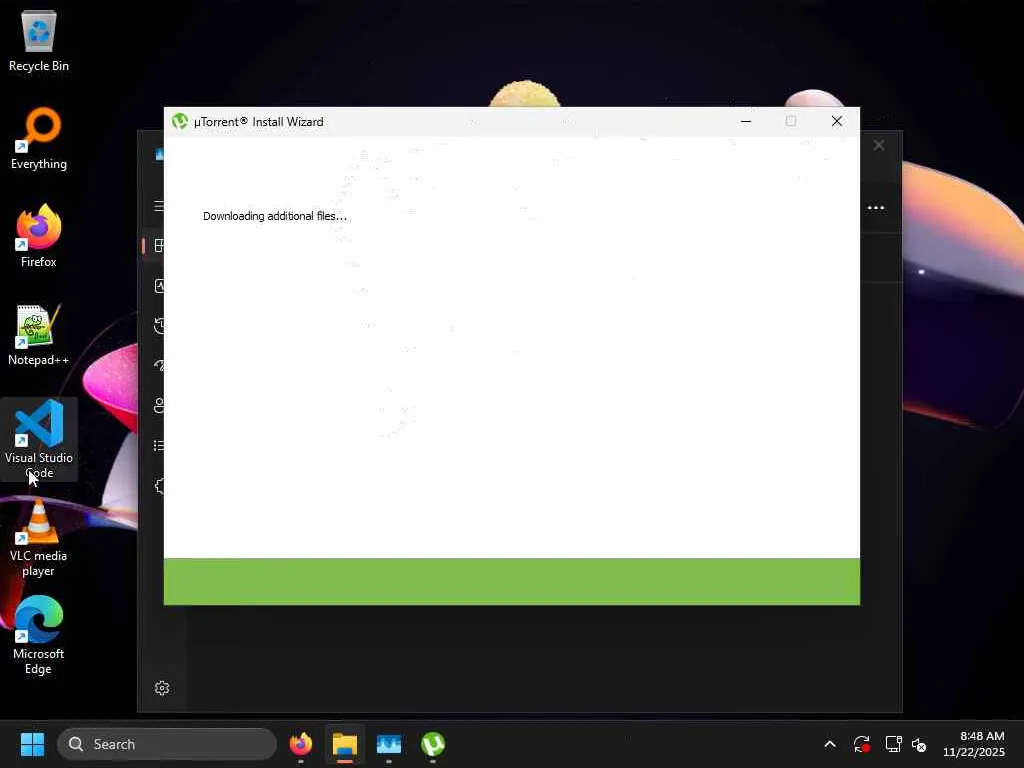1024x768 pixels.
Task: Open App history in Task Manager sidebar
Action: 158,325
